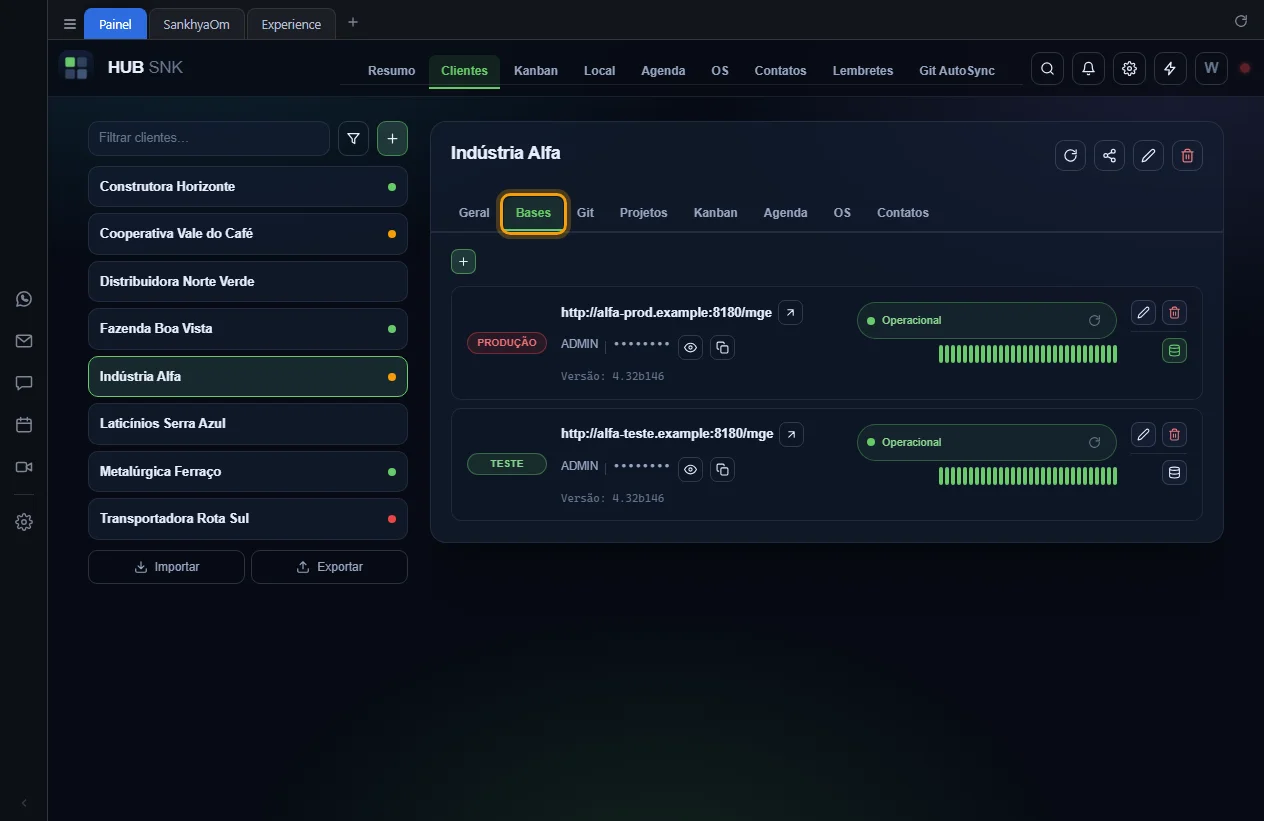The width and height of the screenshot is (1264, 821).
Task: Copy the PRODUÇÃO base password
Action: (x=722, y=348)
